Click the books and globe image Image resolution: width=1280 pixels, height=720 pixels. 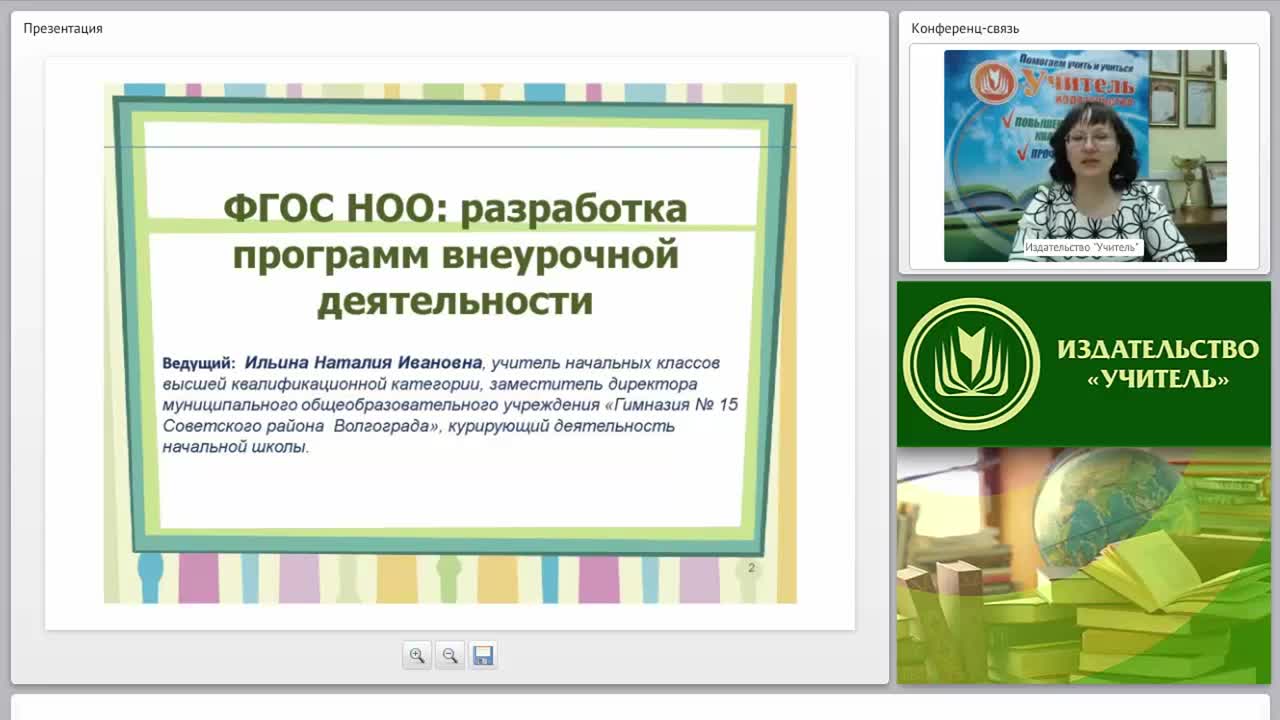[x=1084, y=566]
